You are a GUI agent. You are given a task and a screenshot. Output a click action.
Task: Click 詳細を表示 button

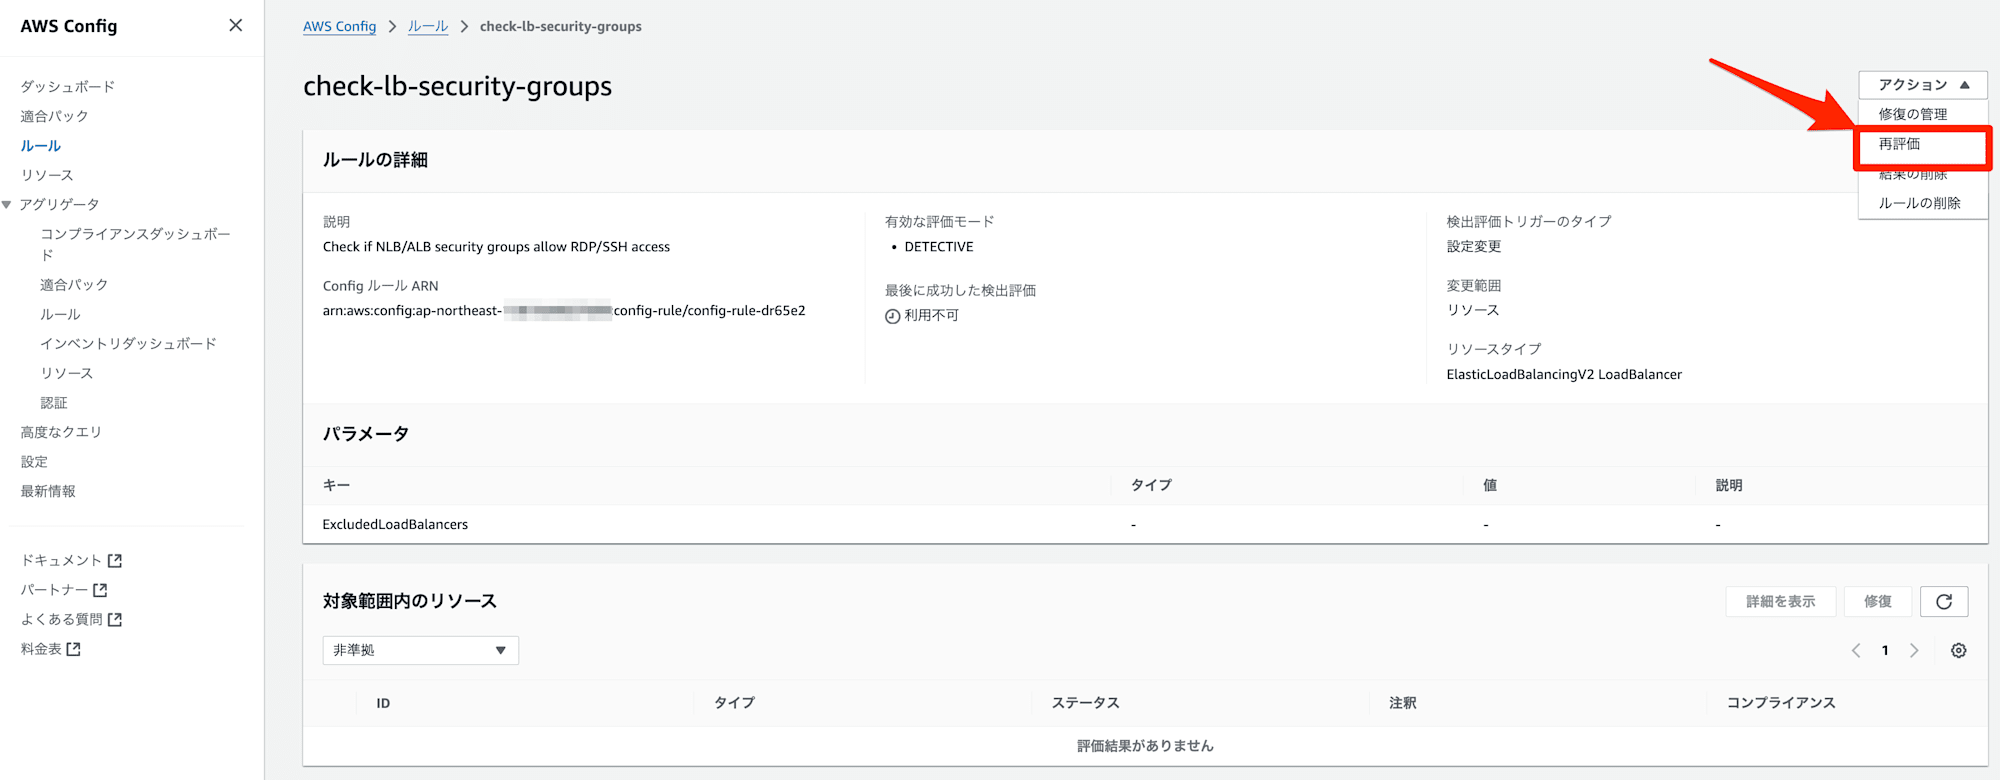tap(1781, 601)
